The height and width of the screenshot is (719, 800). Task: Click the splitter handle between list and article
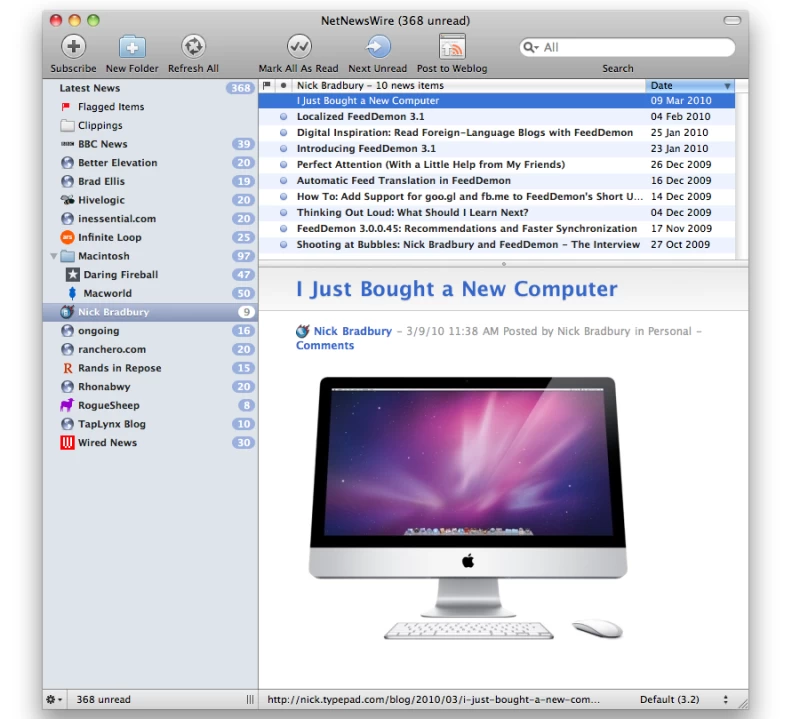pyautogui.click(x=503, y=264)
